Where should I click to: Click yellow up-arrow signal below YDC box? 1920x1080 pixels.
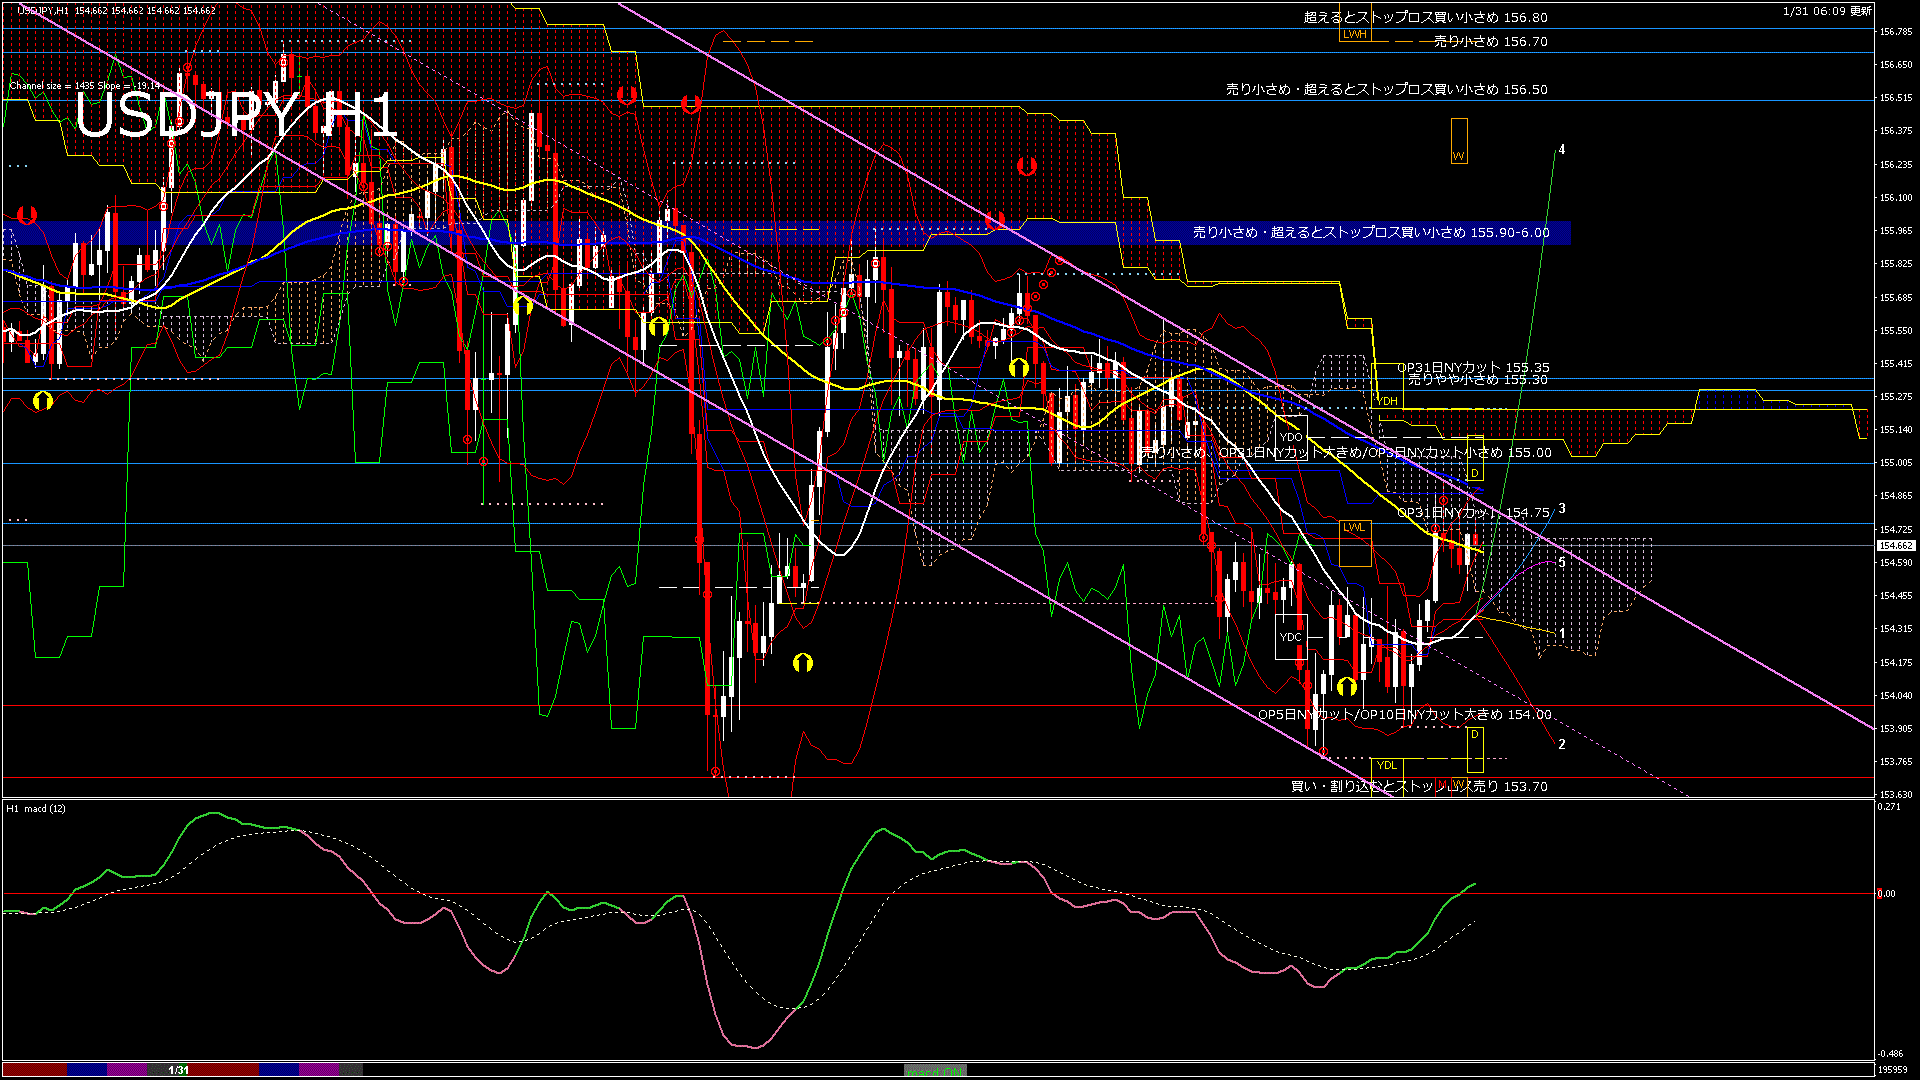1346,687
